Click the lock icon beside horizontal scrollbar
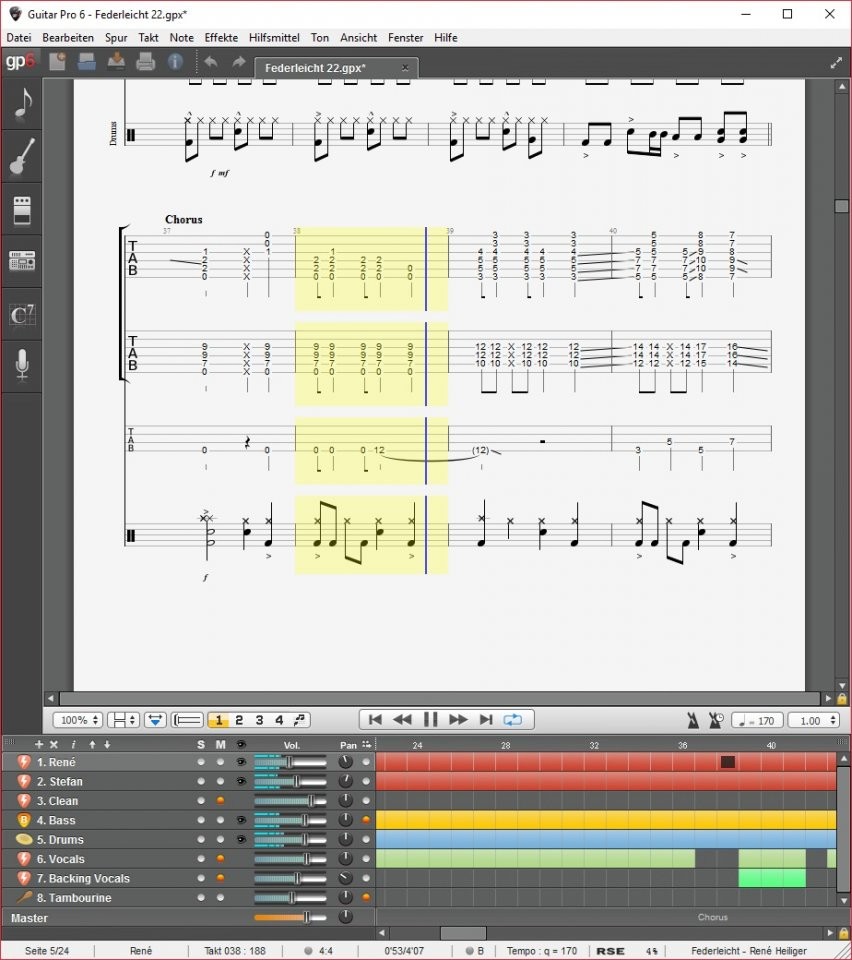Screen dimensions: 852x960 click(x=842, y=699)
